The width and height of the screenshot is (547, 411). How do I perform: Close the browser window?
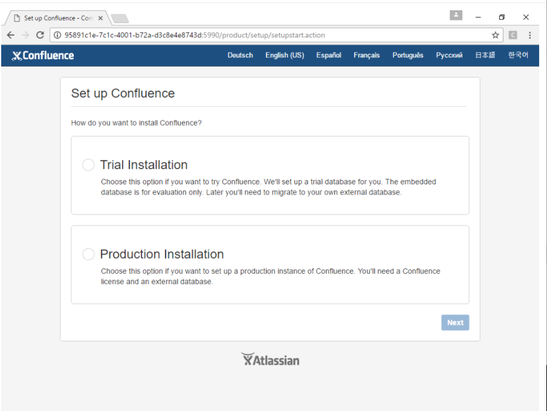pos(526,17)
